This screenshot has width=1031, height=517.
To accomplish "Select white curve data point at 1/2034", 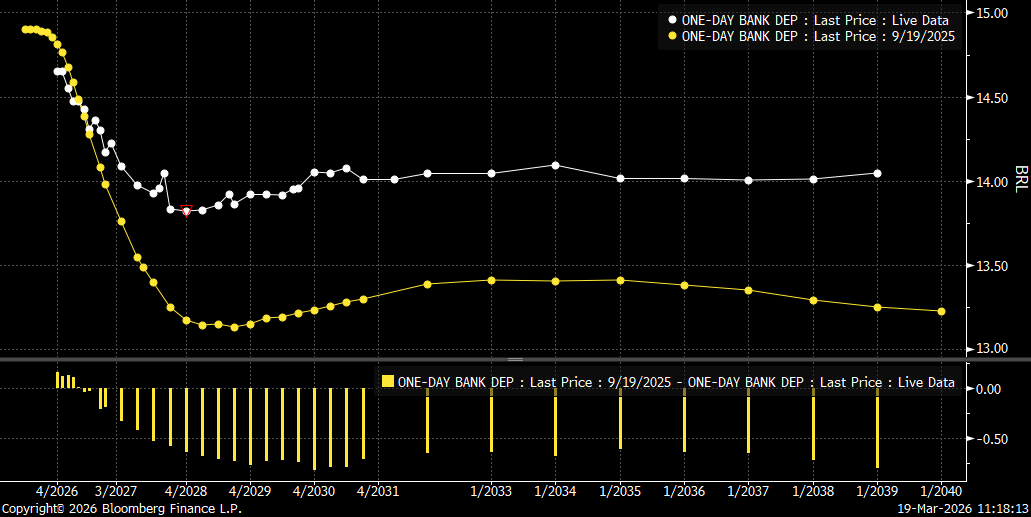I will pyautogui.click(x=556, y=166).
